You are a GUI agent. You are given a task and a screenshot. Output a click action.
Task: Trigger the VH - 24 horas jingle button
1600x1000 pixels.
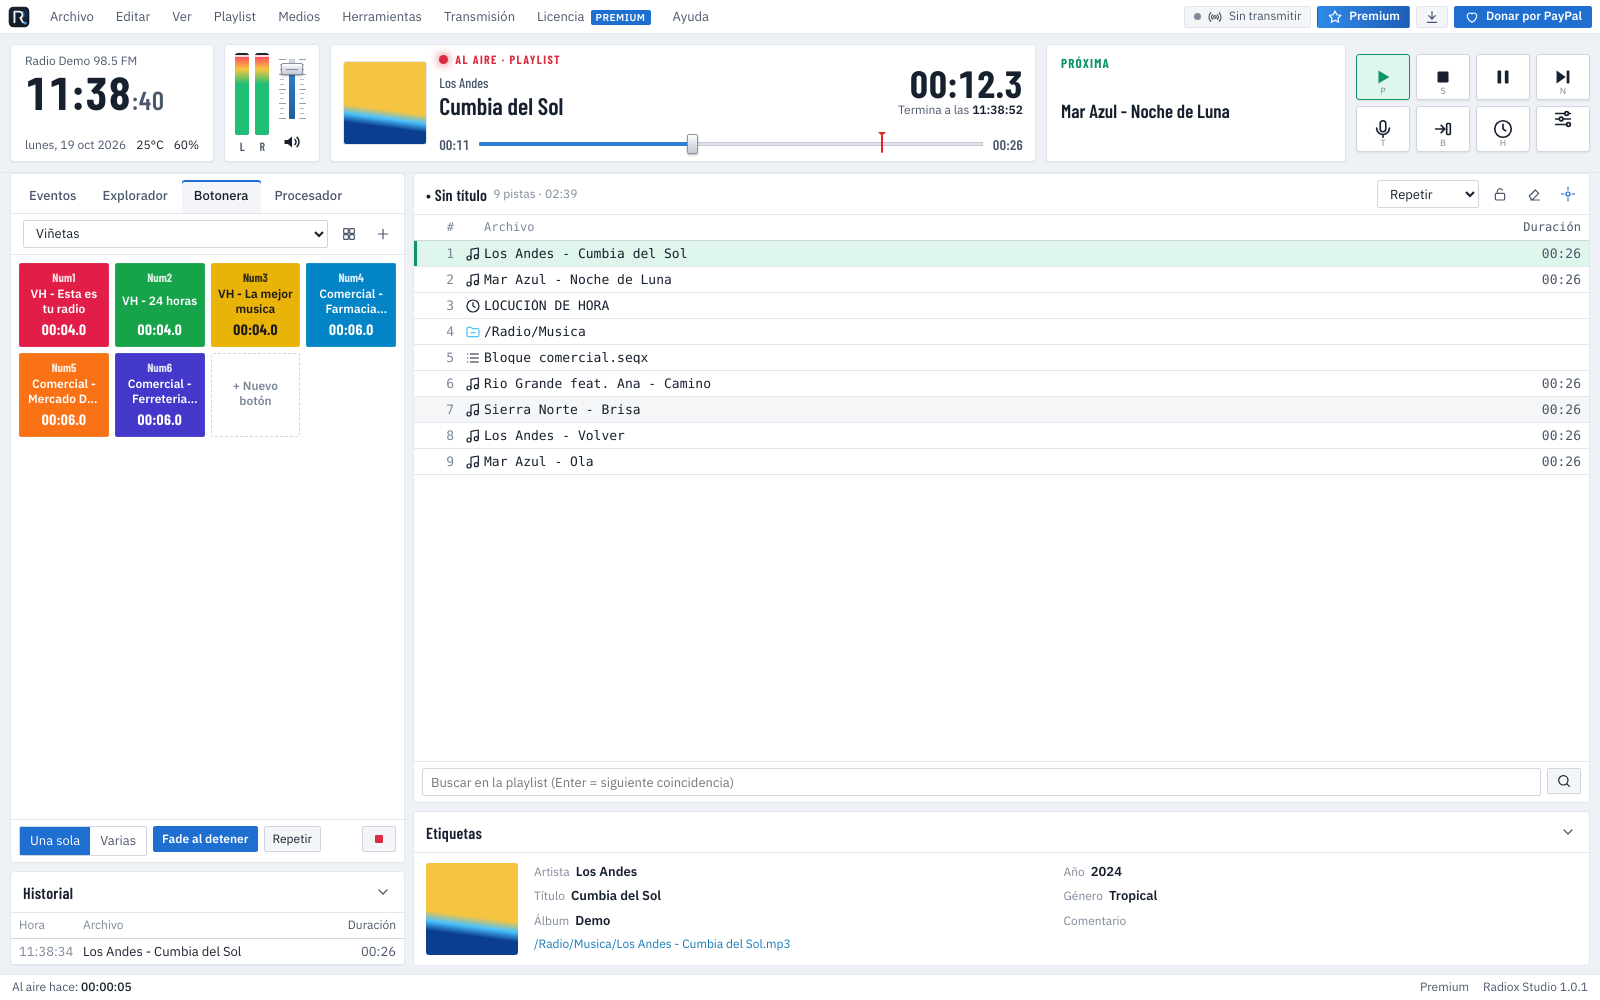(x=160, y=305)
